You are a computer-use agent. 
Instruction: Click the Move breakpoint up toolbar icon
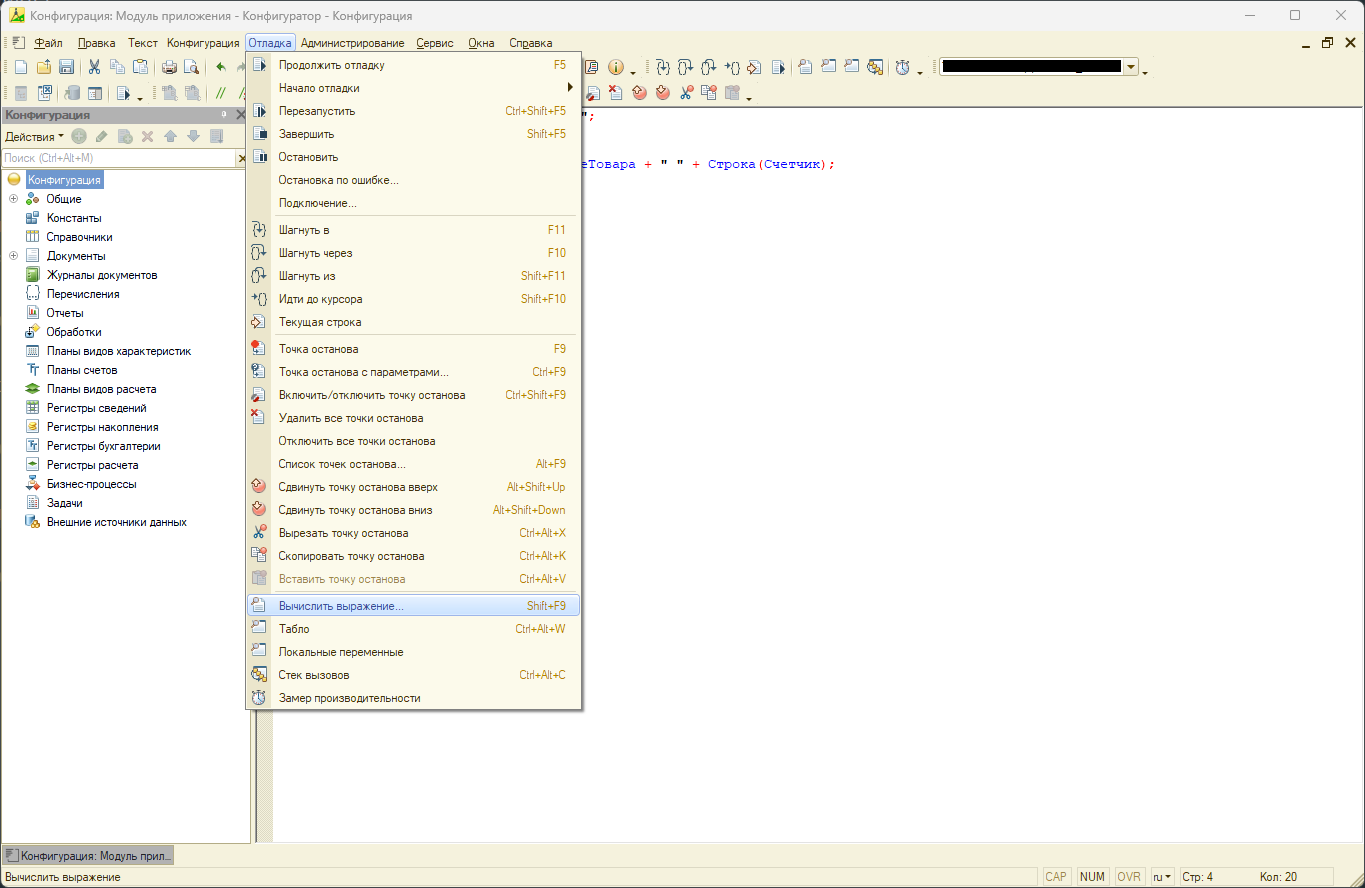coord(639,92)
